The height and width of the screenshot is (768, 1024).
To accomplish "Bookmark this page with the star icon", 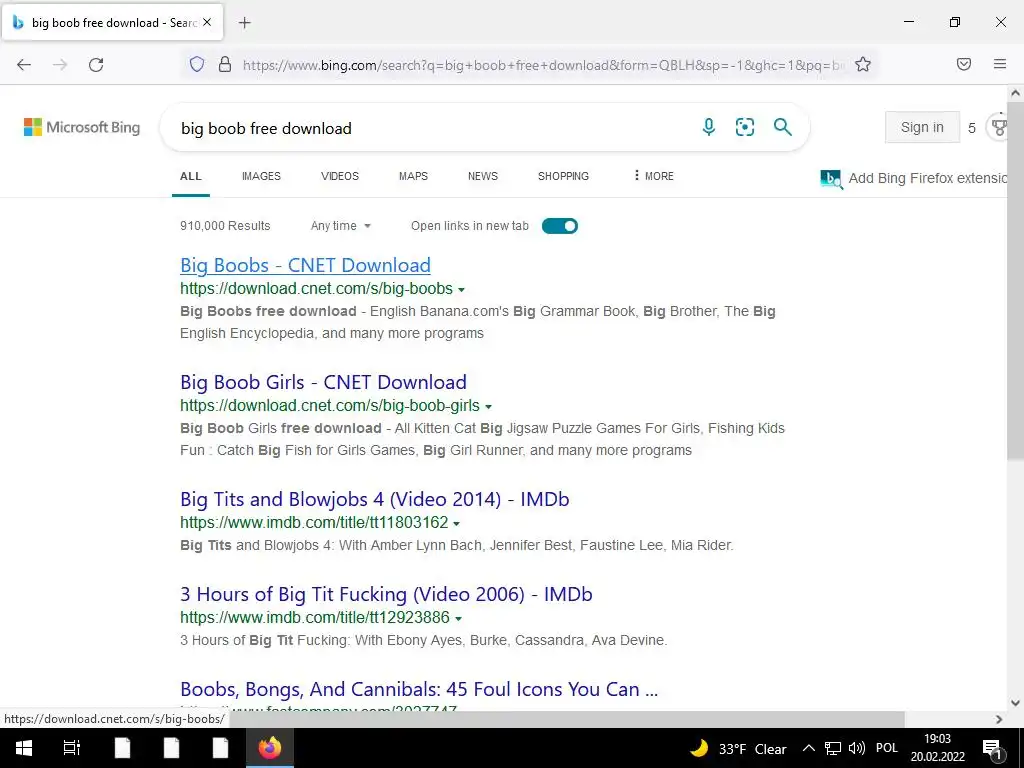I will 863,64.
